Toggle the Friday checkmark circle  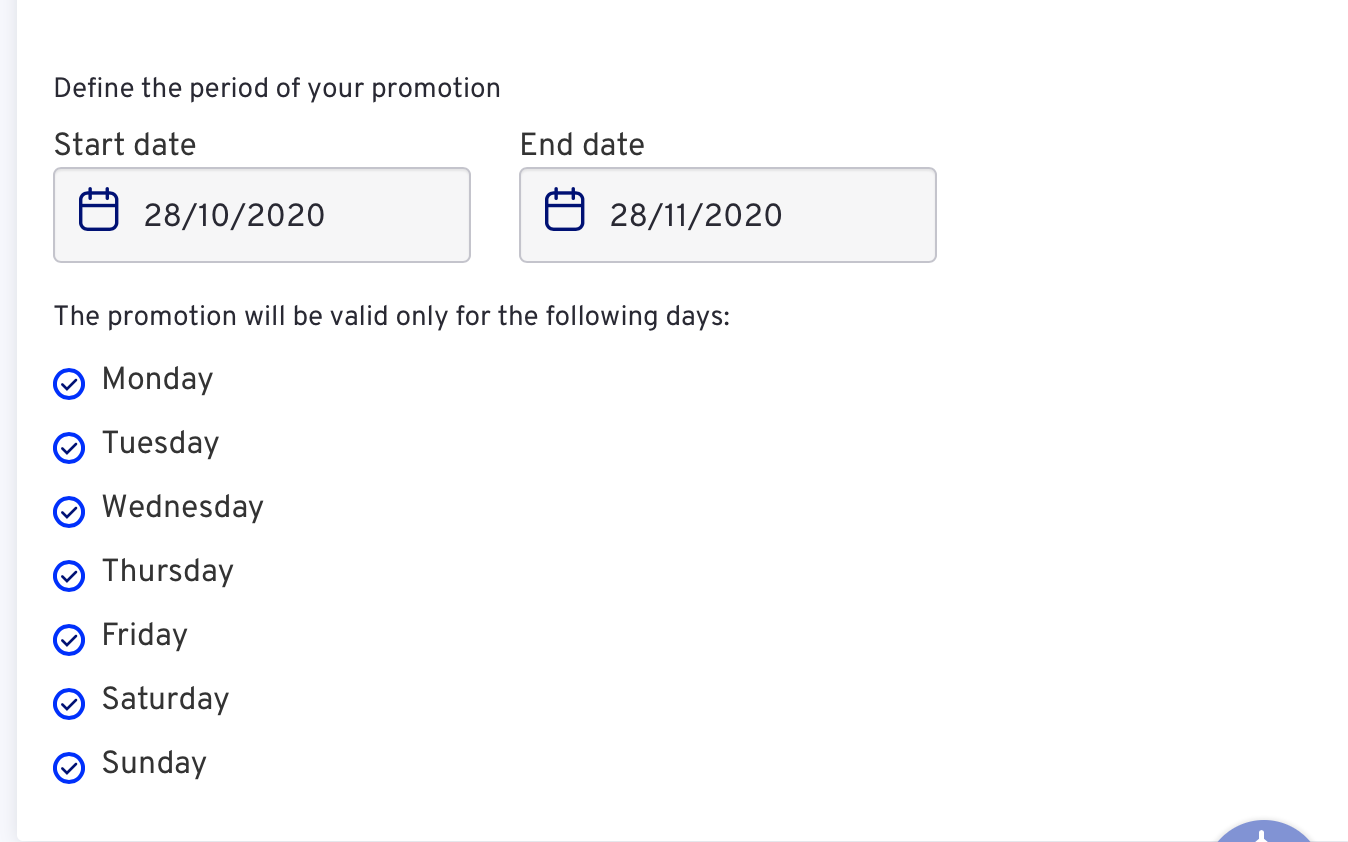(69, 639)
